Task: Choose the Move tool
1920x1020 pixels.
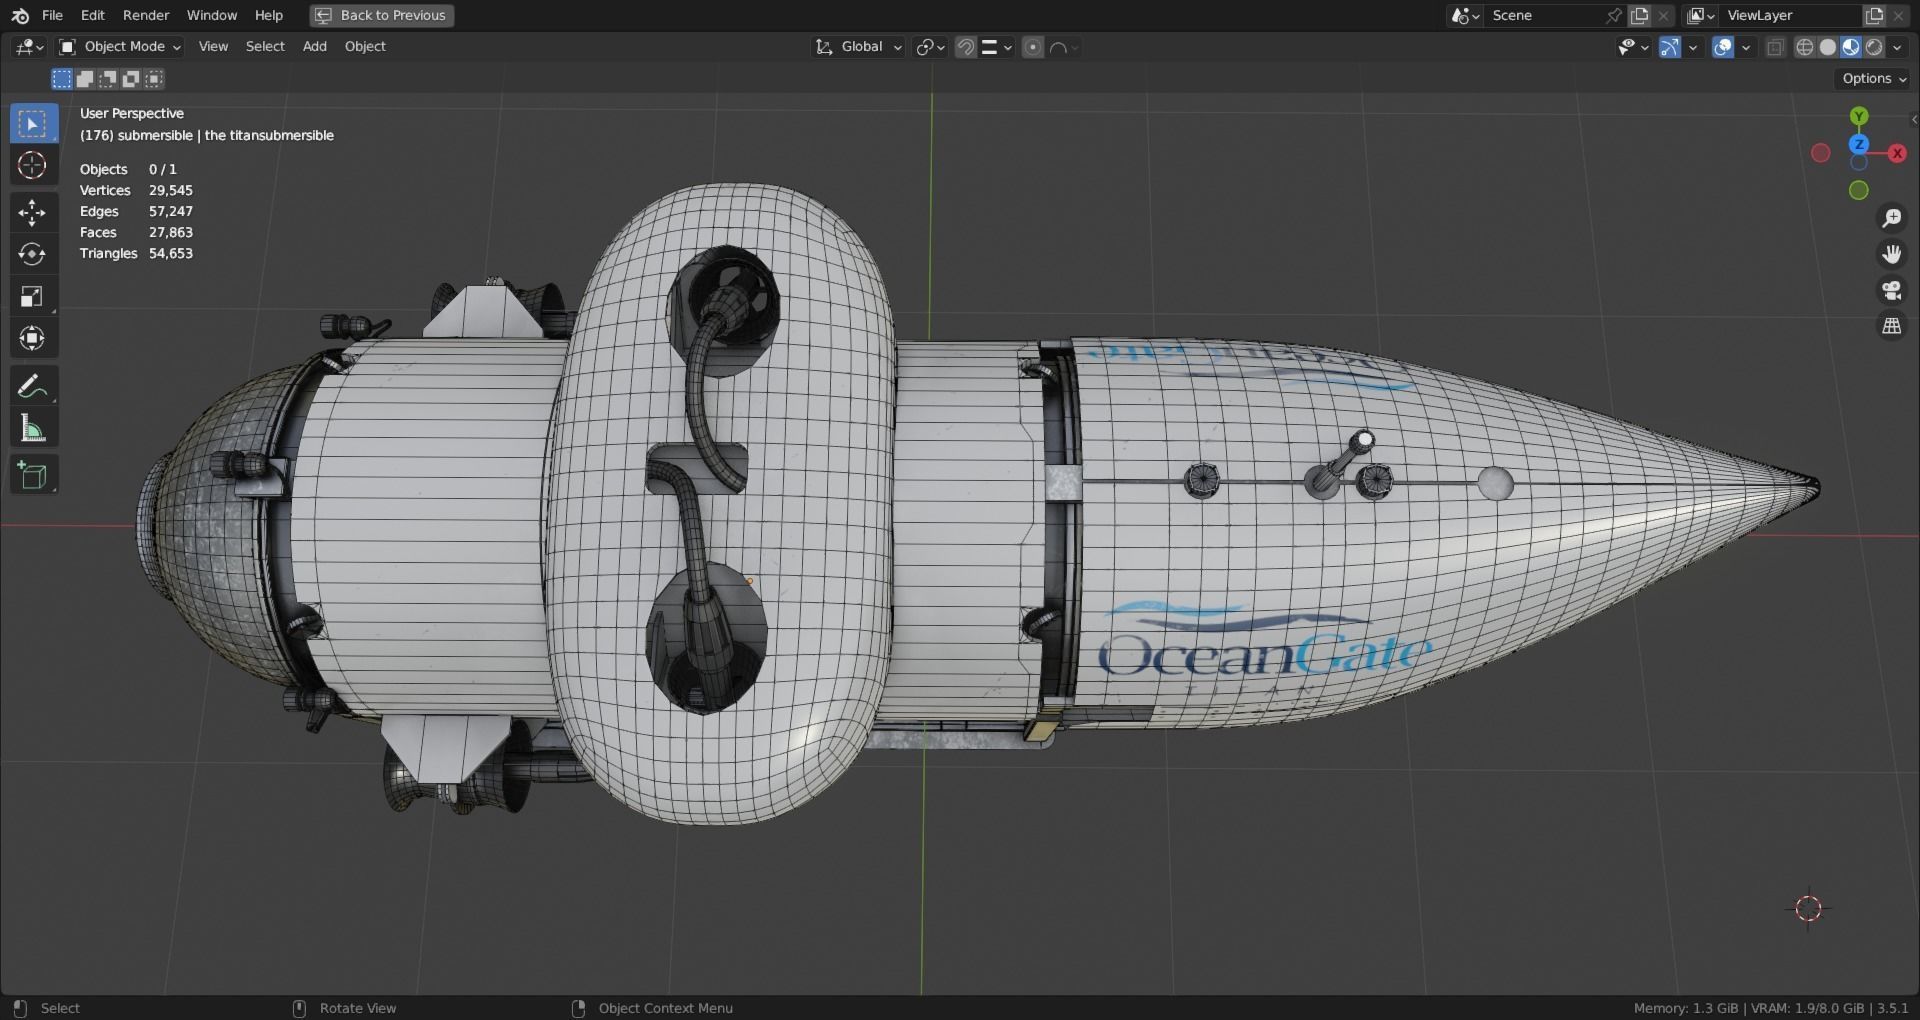Action: pos(33,212)
